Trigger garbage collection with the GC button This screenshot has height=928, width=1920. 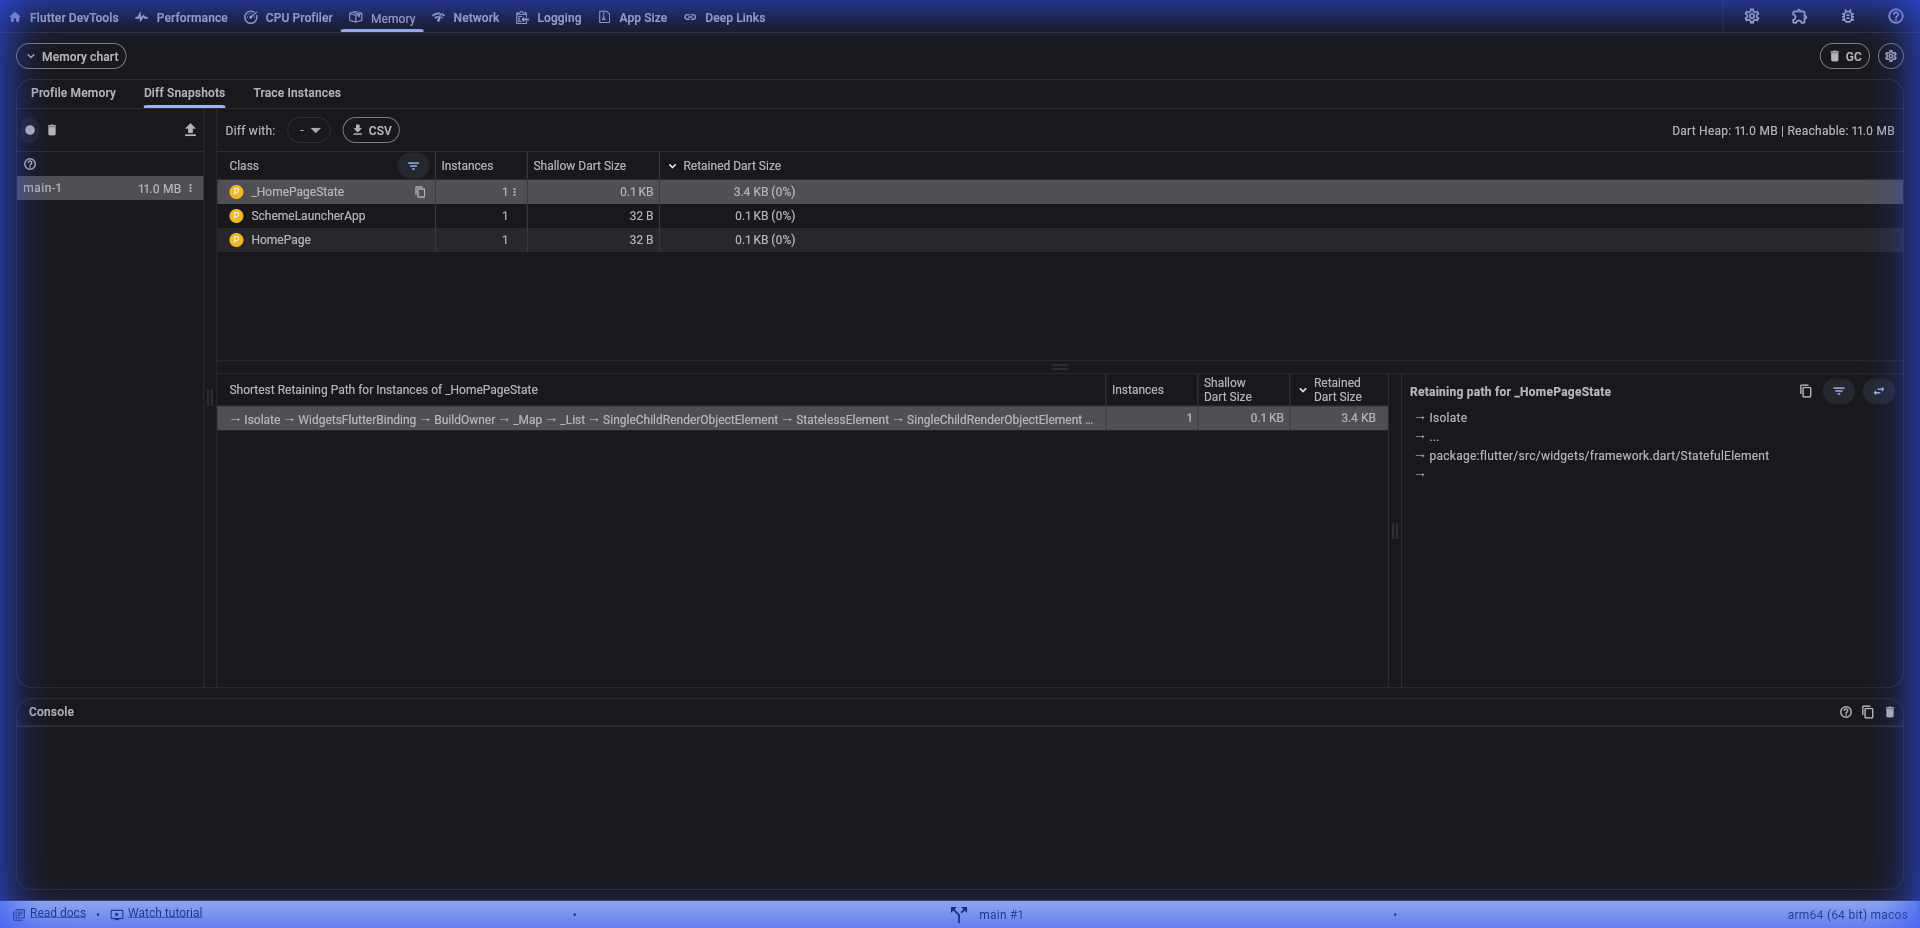coord(1844,57)
